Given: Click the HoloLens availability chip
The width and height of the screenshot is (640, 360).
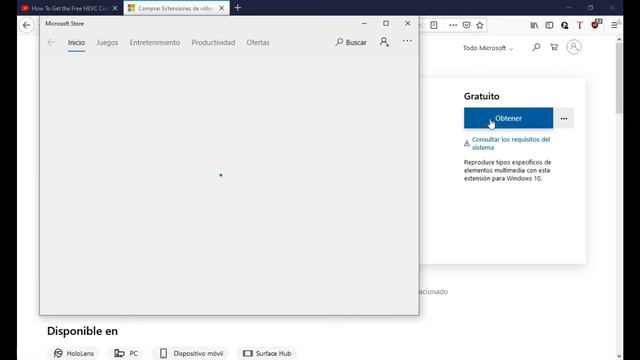Looking at the screenshot, I should (x=74, y=353).
